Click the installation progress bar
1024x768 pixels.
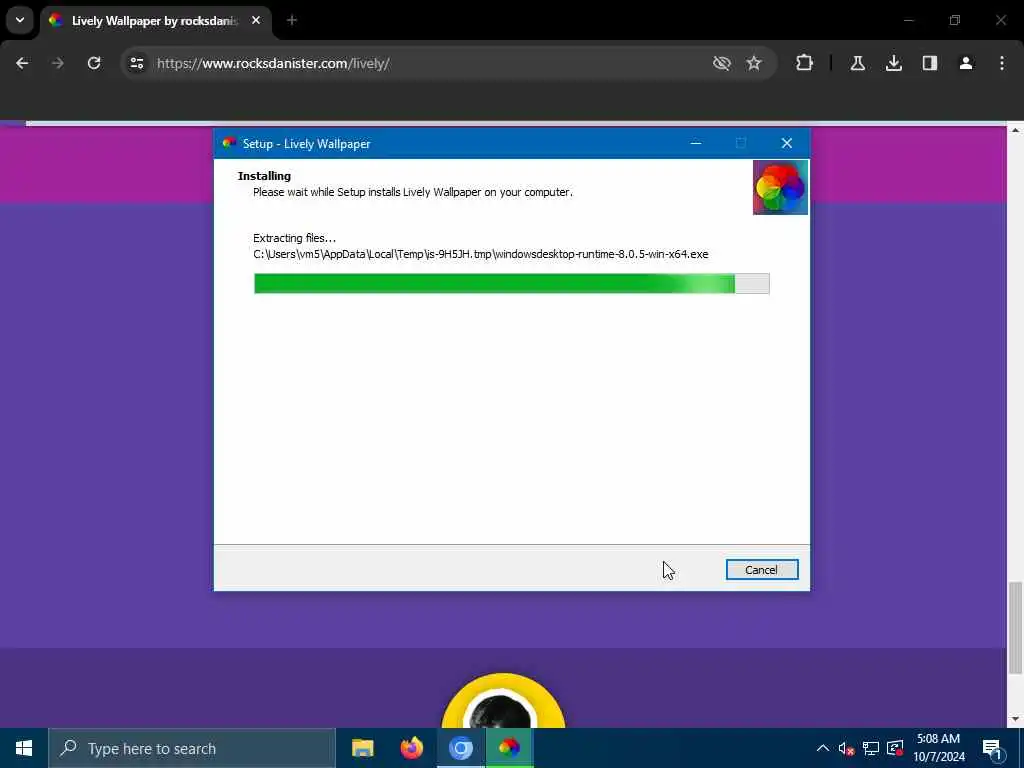pos(511,283)
